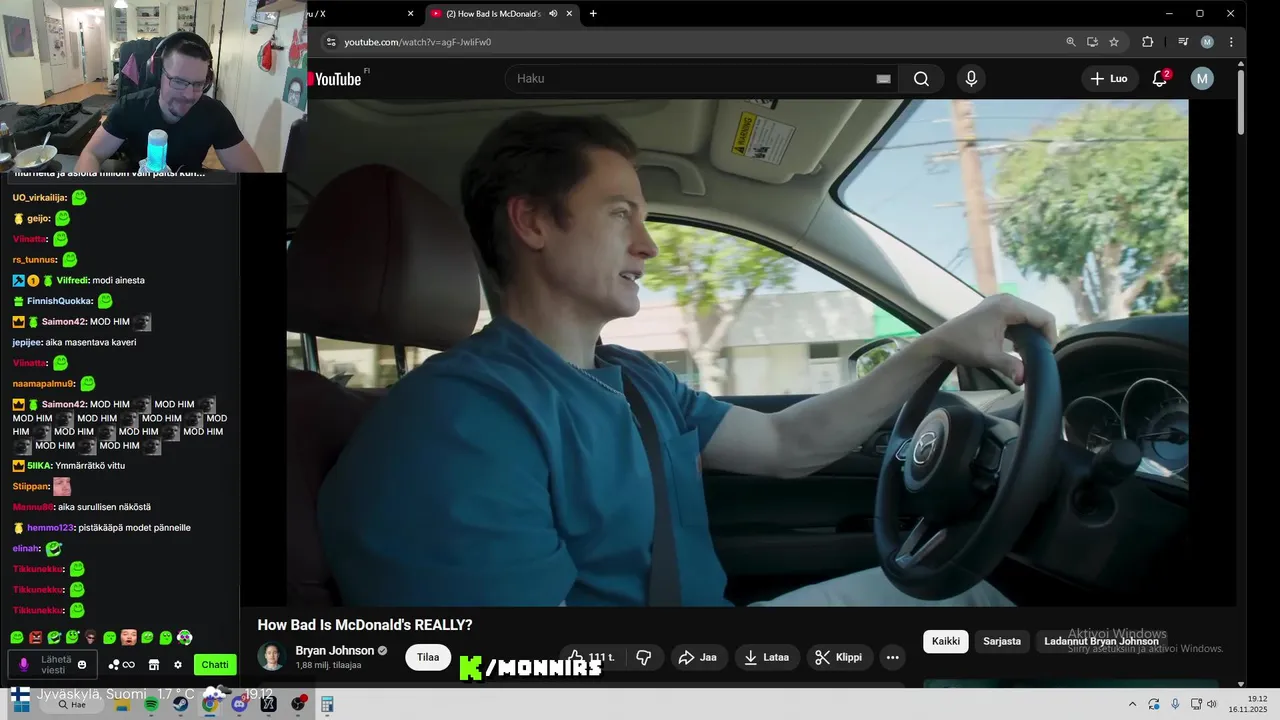Open the Bryan Johnson channel name link
Image resolution: width=1280 pixels, height=720 pixels.
335,651
